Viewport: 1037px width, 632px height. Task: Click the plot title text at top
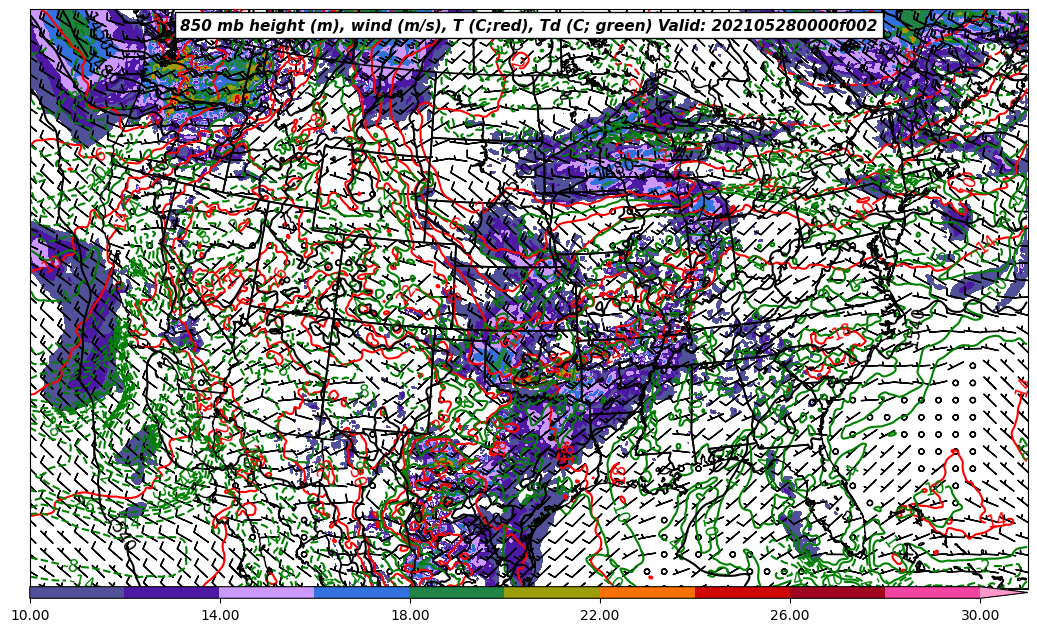pyautogui.click(x=528, y=26)
